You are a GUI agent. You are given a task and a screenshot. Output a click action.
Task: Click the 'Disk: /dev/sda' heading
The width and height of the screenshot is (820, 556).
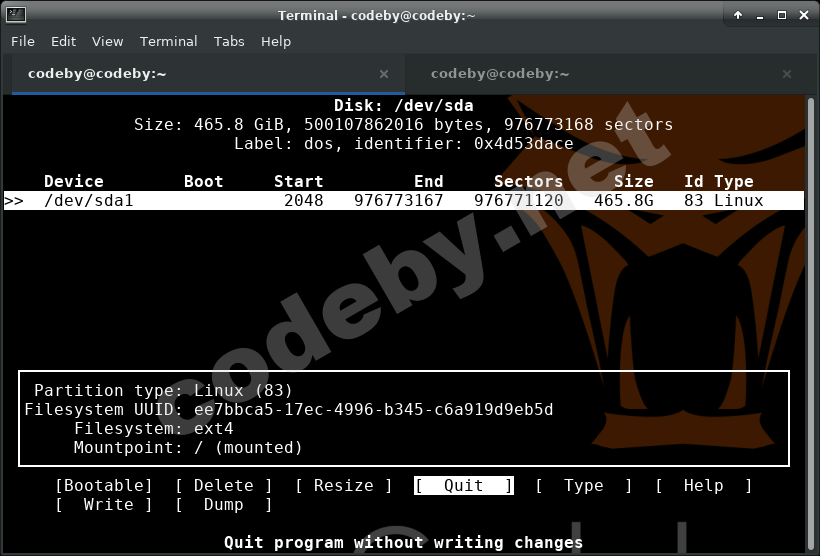[404, 106]
